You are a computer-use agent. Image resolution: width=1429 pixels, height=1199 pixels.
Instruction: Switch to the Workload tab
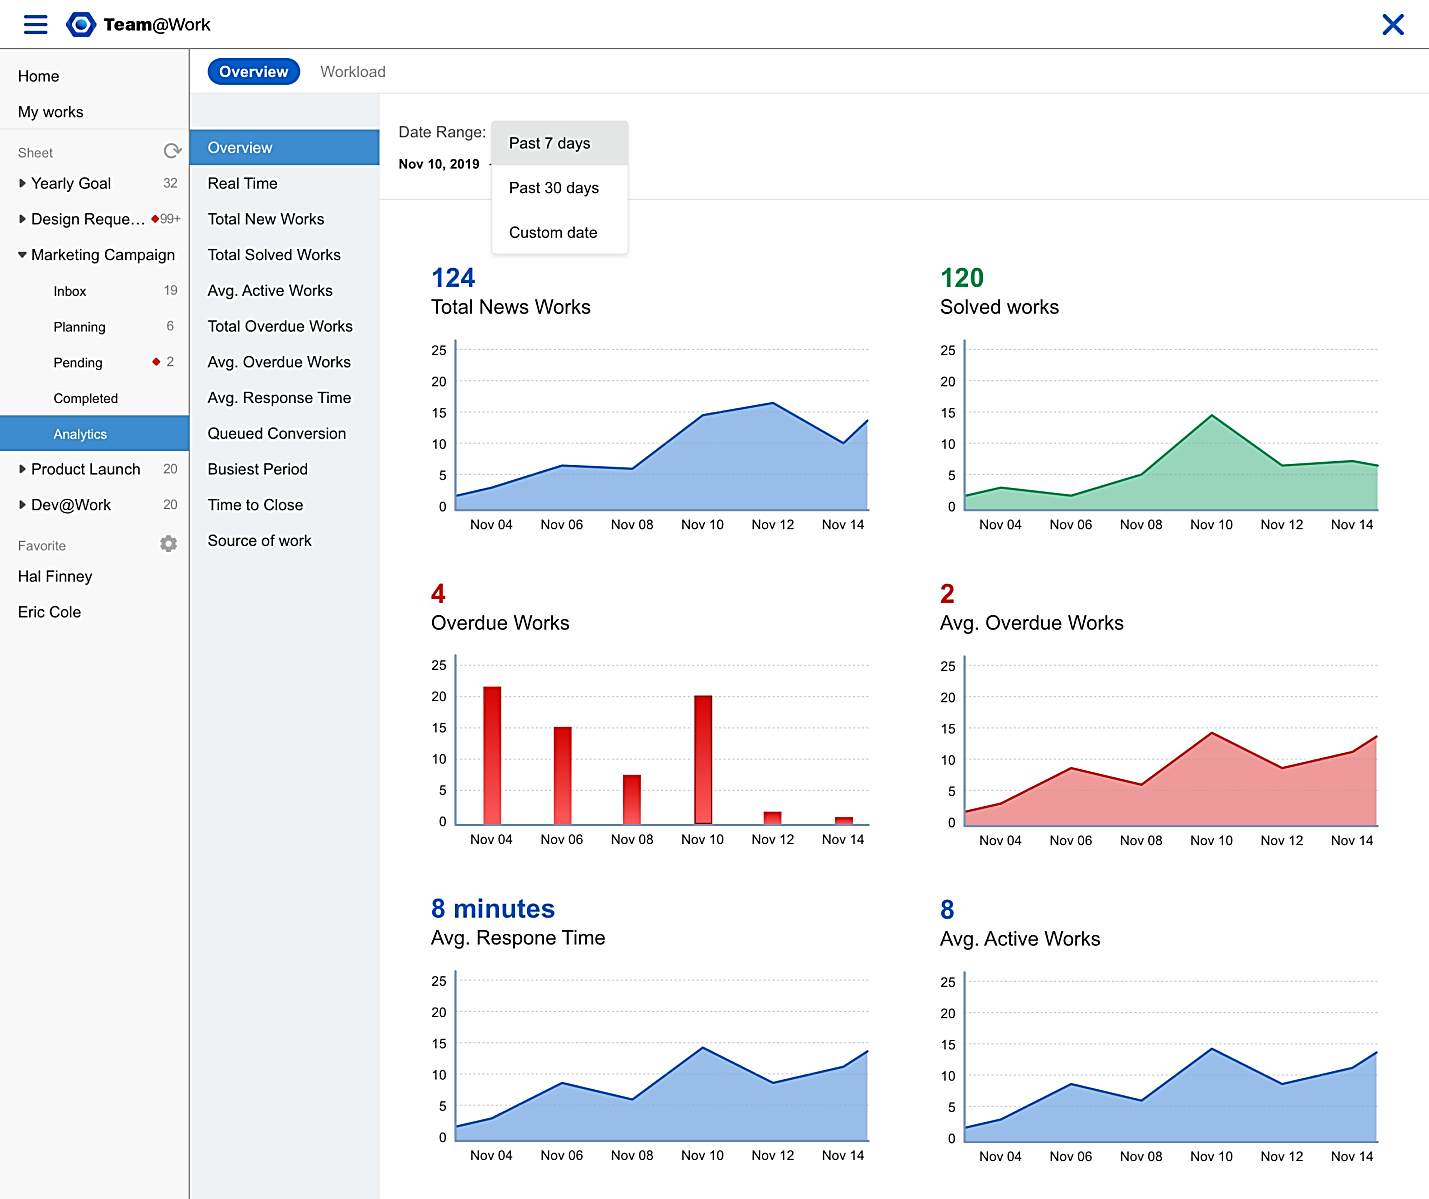(352, 72)
